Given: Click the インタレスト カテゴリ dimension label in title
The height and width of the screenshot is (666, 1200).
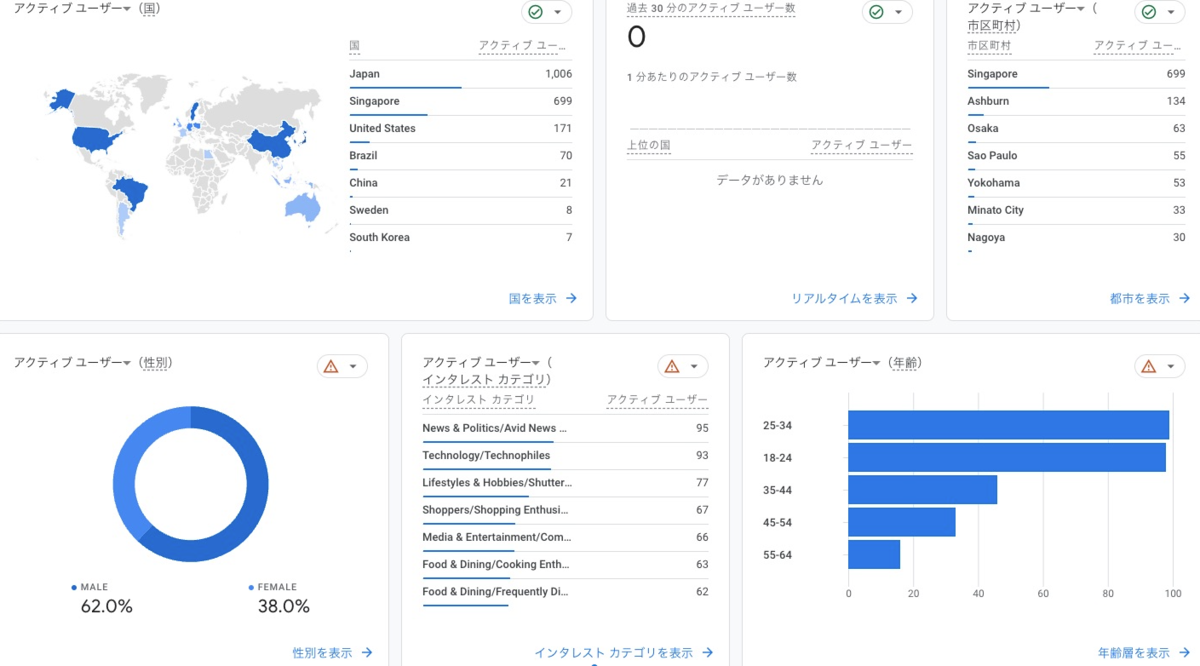Looking at the screenshot, I should pos(485,380).
